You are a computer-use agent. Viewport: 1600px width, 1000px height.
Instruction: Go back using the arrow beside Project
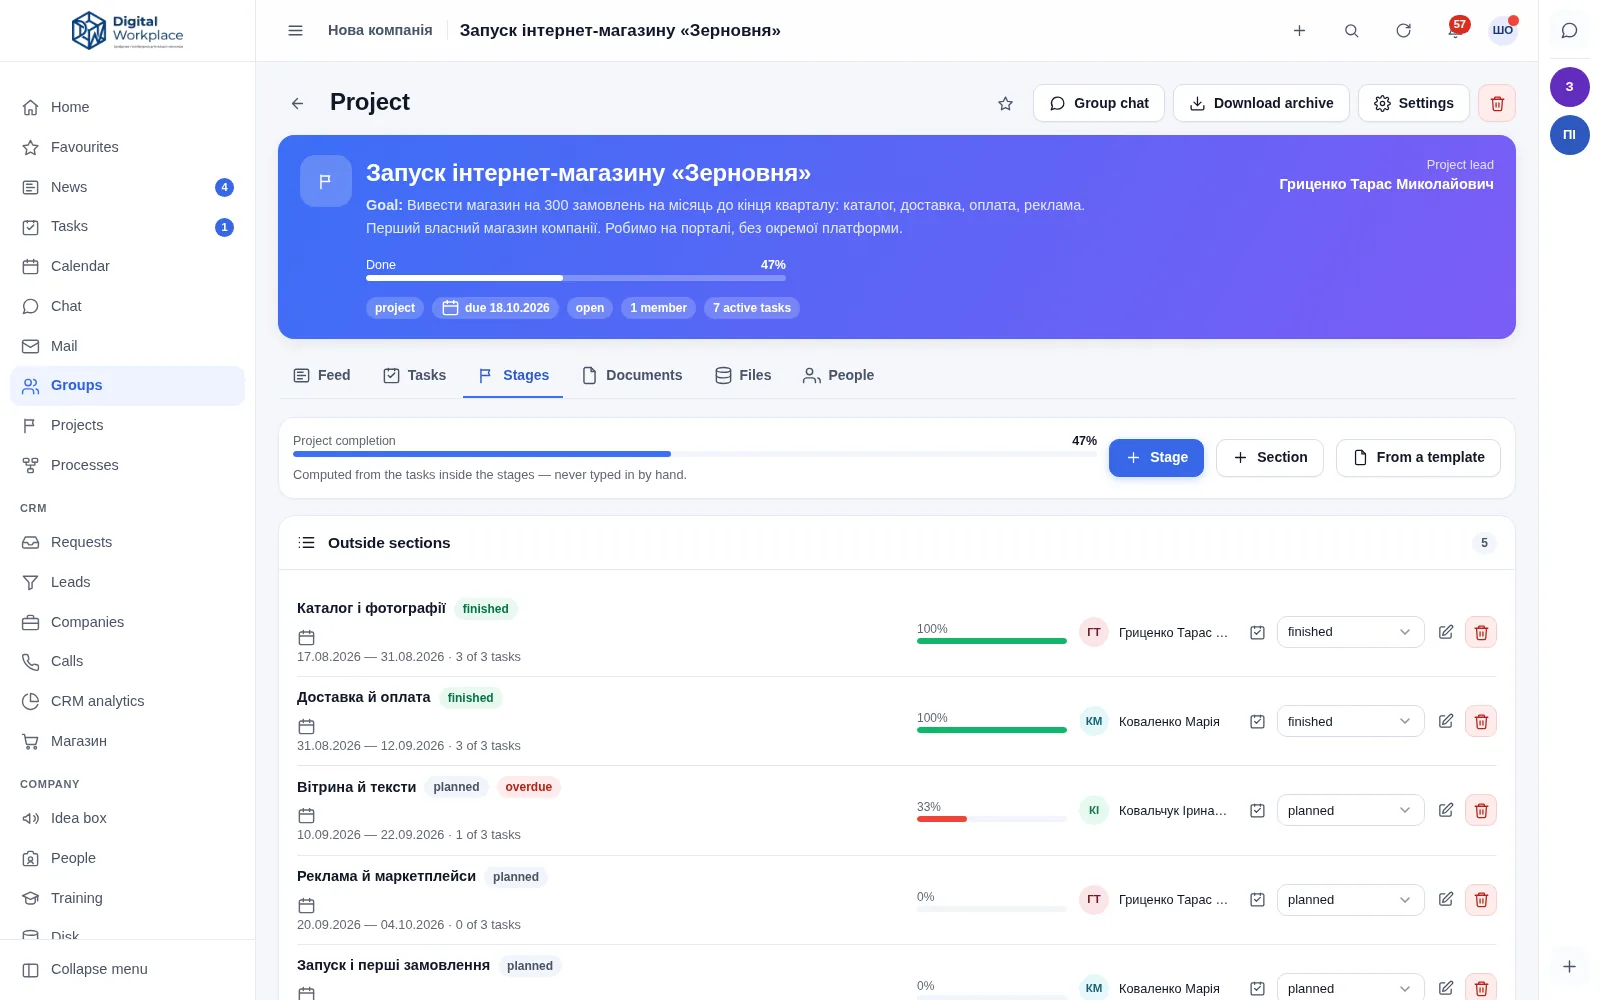click(297, 103)
